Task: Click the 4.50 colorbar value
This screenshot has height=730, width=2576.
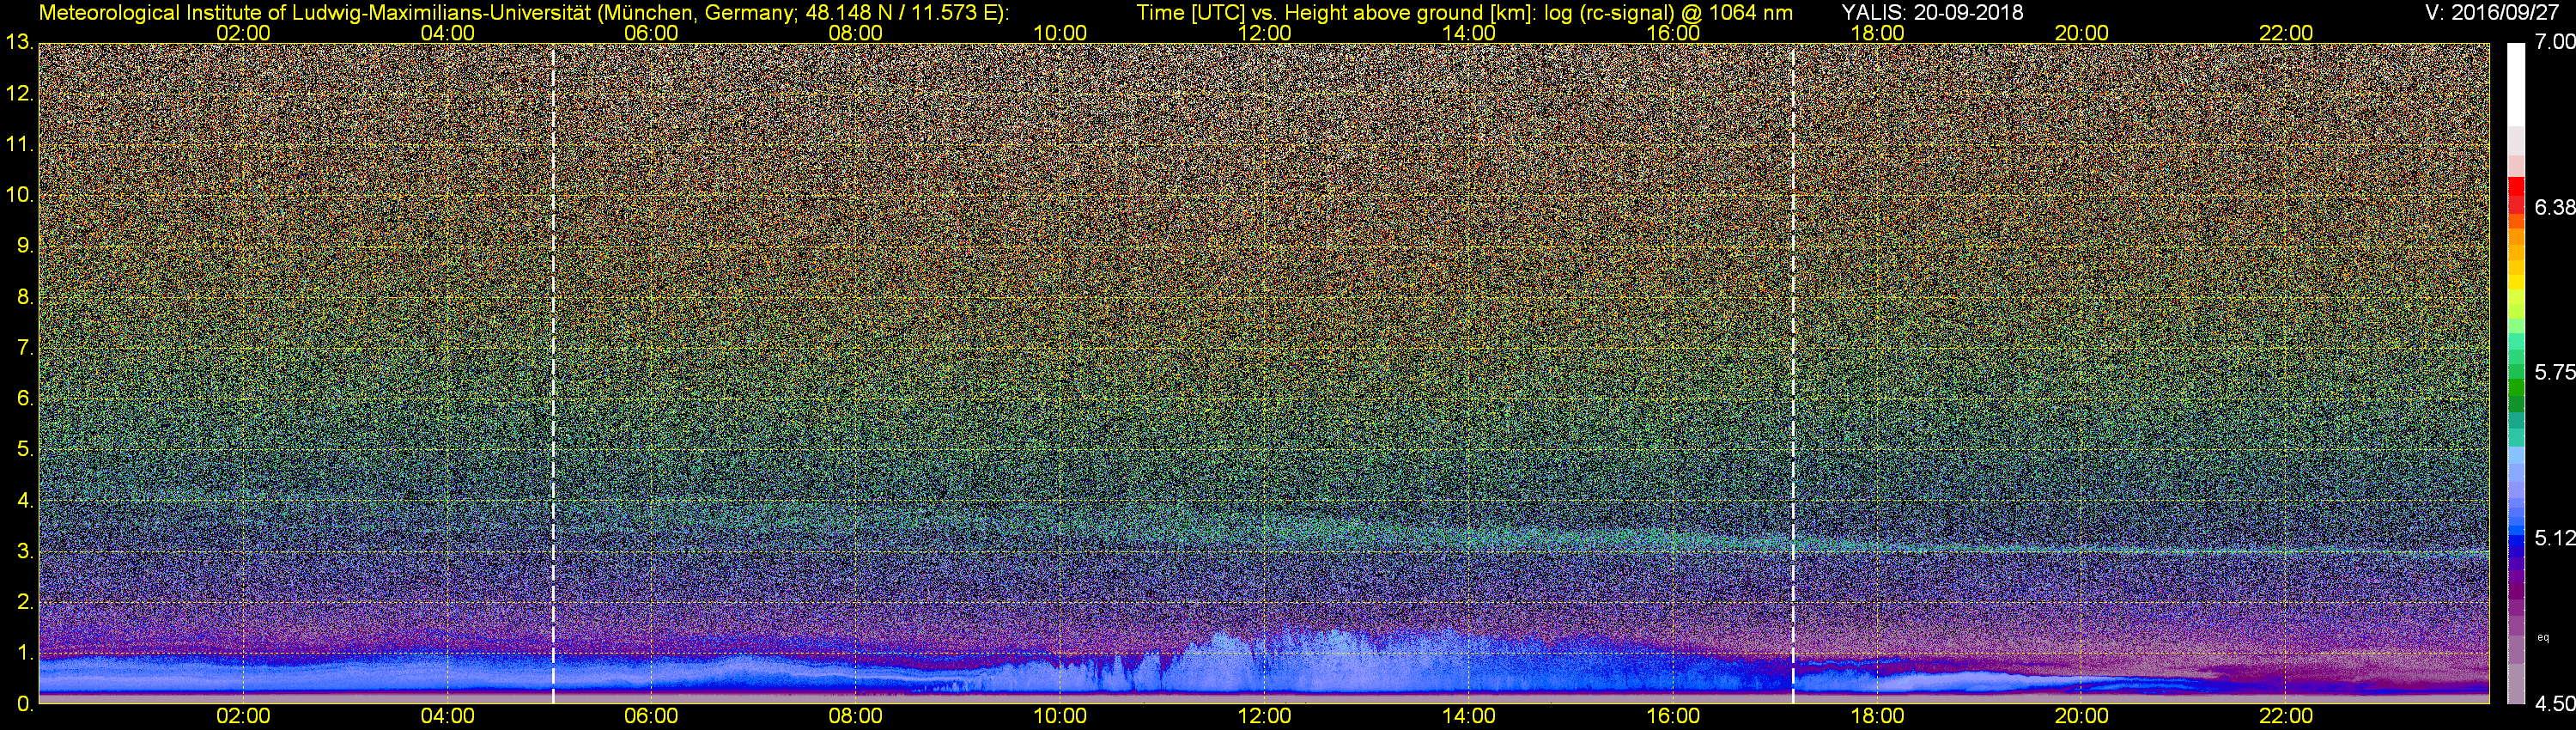Action: [x=2555, y=704]
